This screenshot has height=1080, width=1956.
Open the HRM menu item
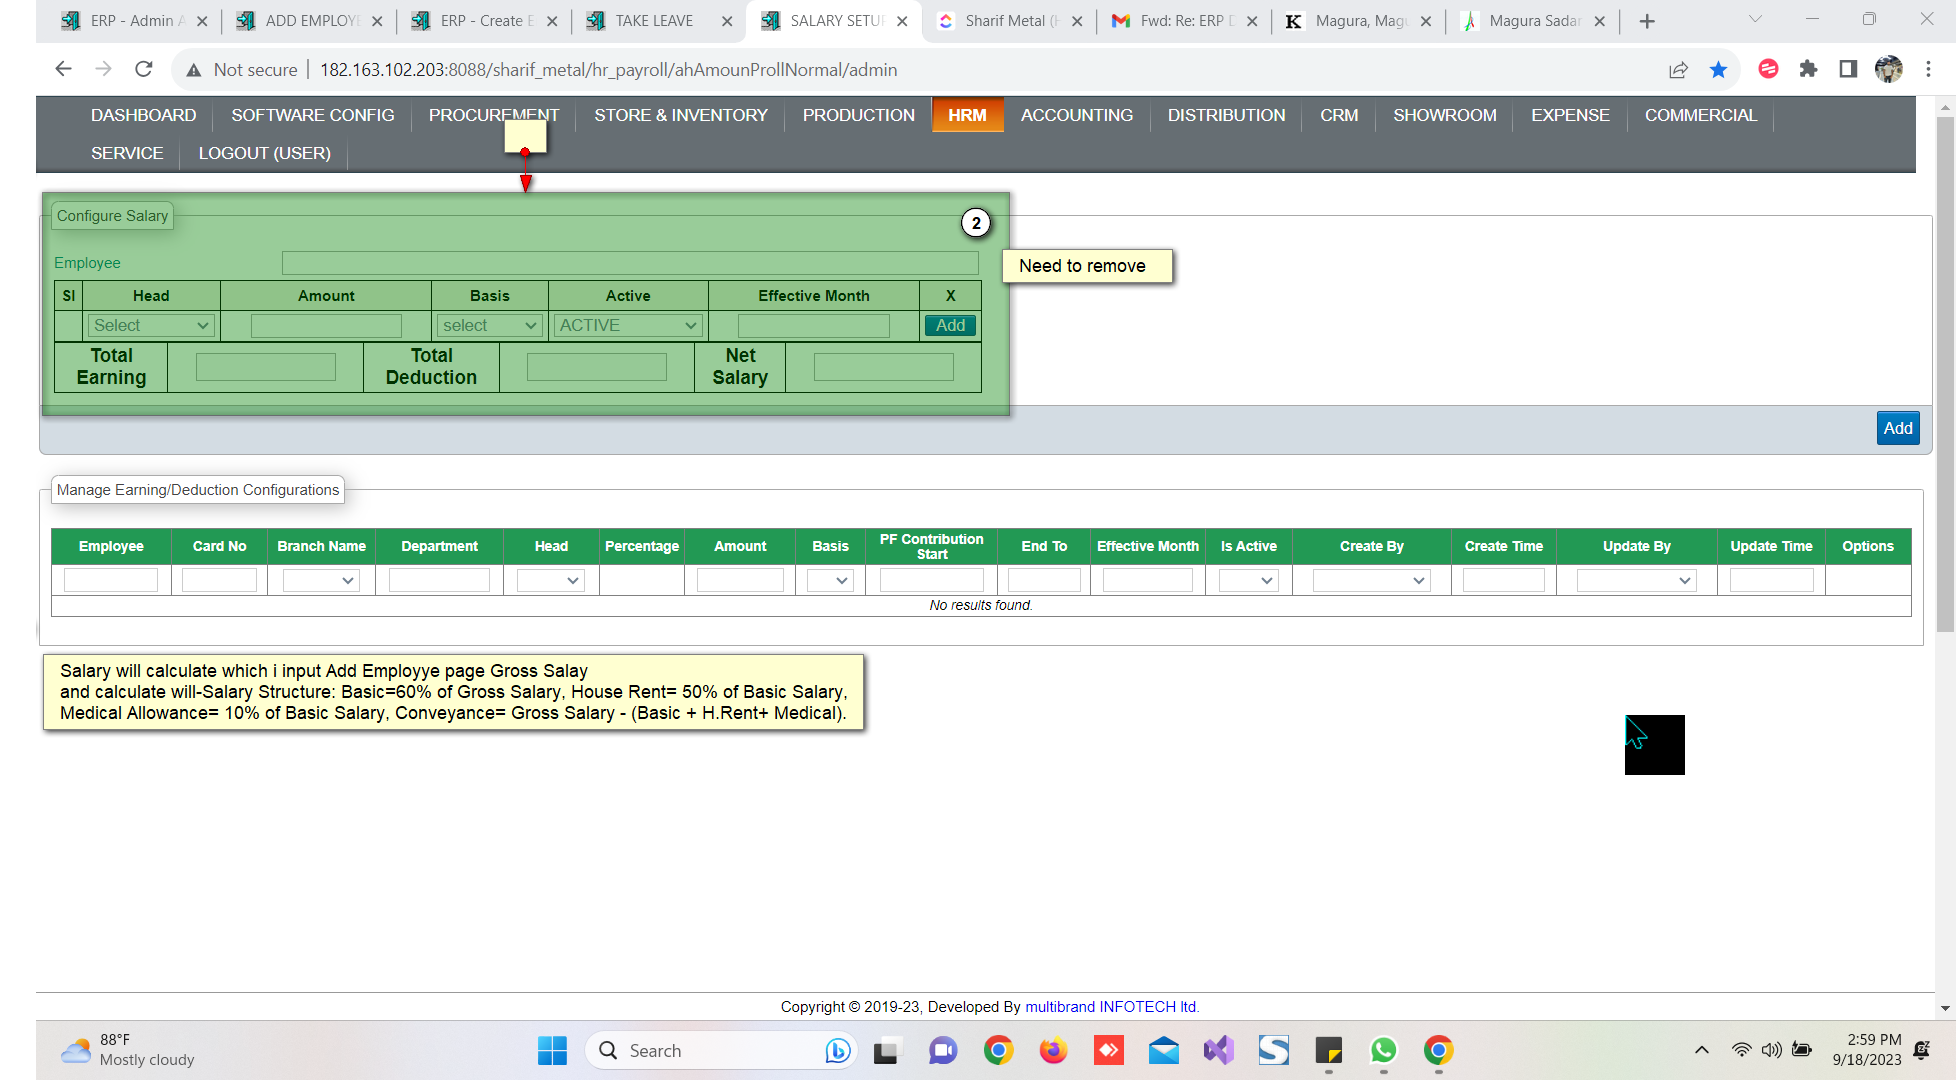[967, 115]
